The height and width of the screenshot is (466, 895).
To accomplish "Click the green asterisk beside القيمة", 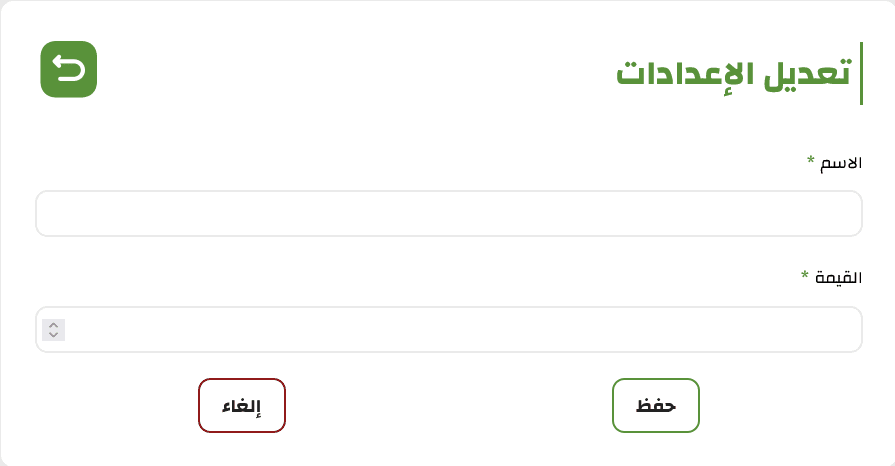I will 805,275.
